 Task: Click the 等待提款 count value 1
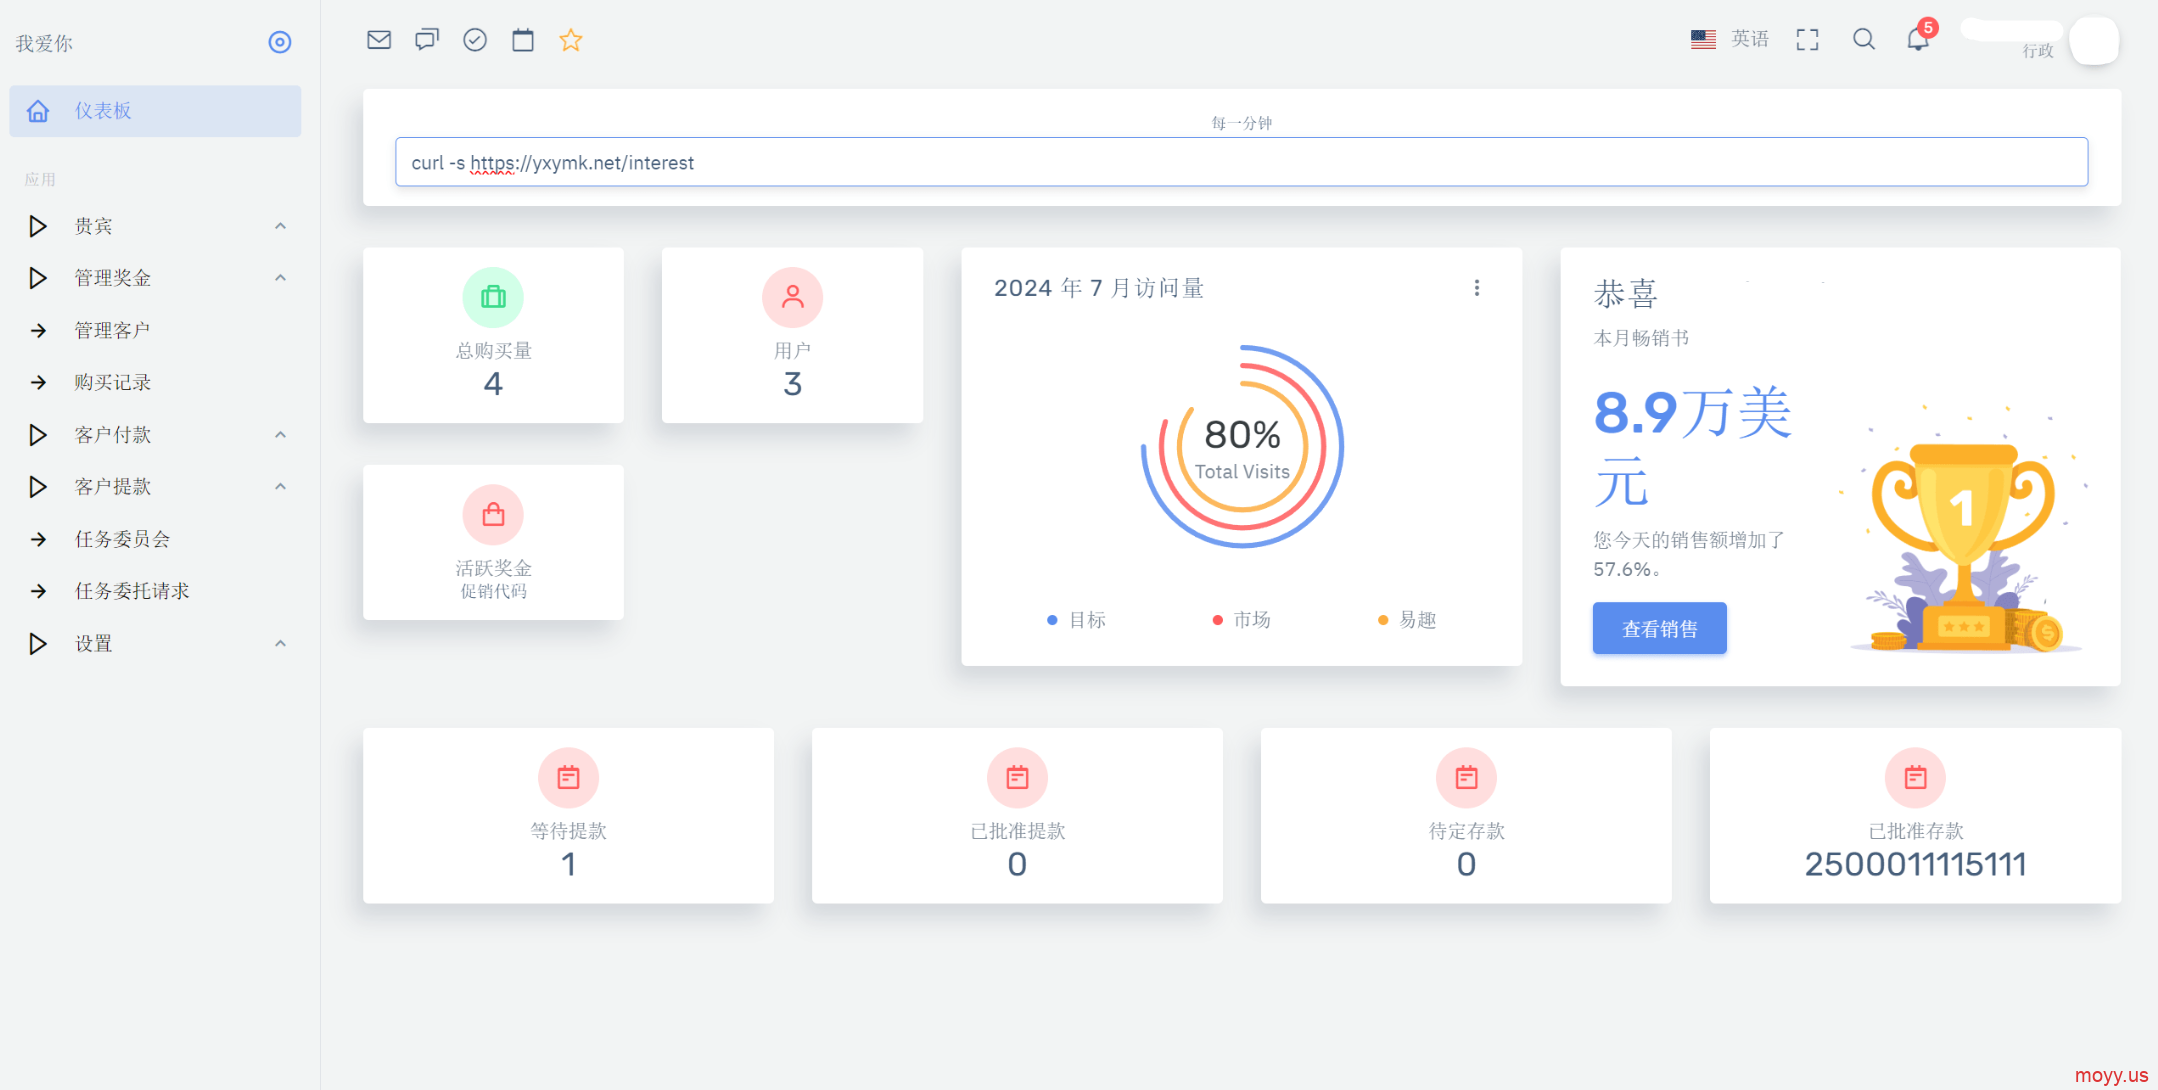[568, 864]
